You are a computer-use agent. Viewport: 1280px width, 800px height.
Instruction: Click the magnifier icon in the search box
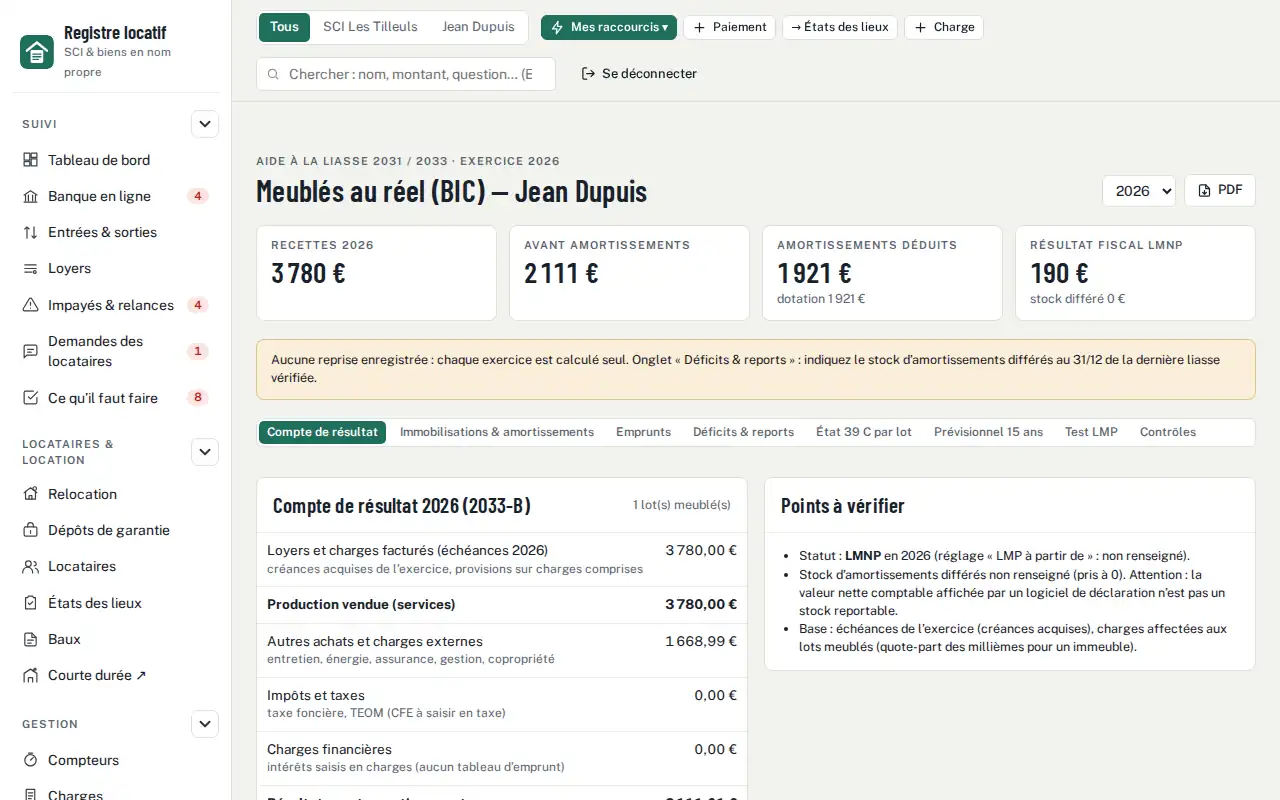(273, 74)
